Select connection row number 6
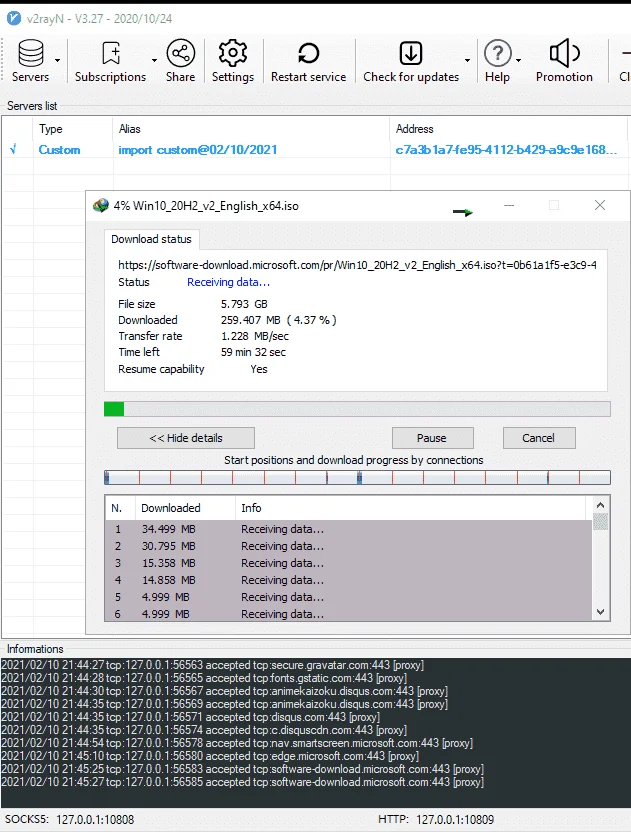The height and width of the screenshot is (832, 631). pyautogui.click(x=349, y=613)
